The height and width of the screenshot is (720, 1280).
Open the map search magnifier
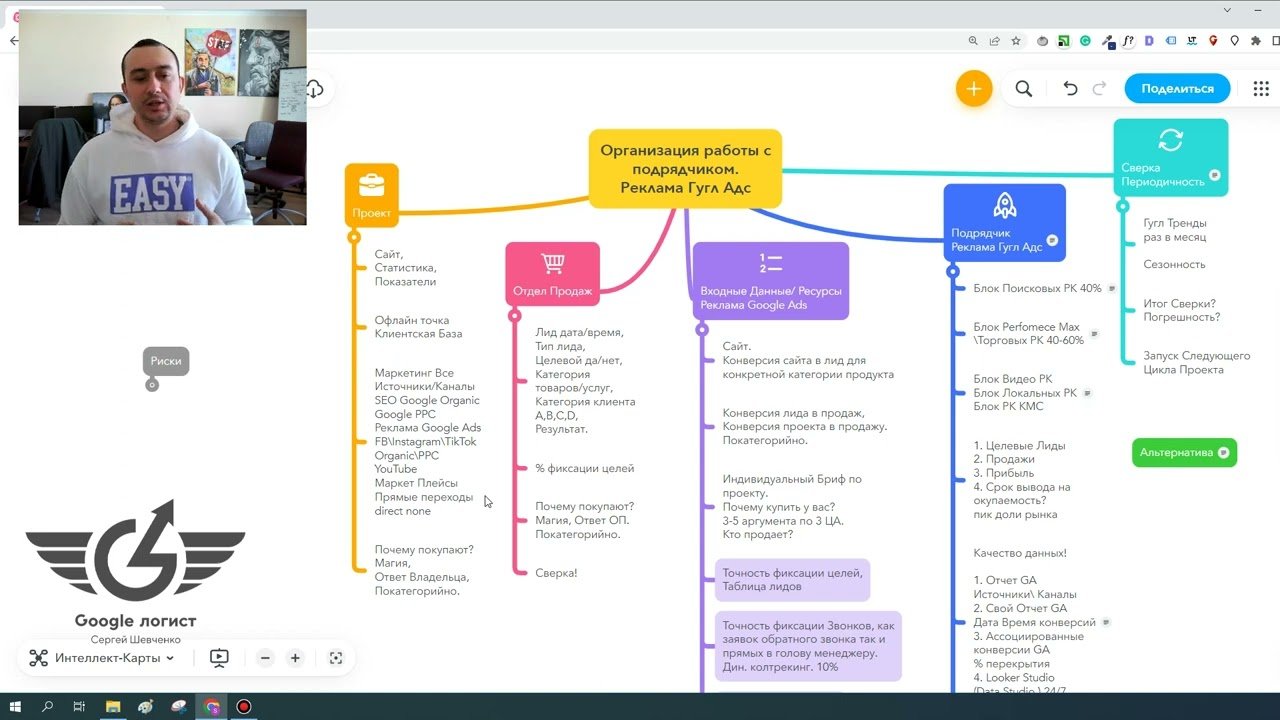pyautogui.click(x=1023, y=89)
